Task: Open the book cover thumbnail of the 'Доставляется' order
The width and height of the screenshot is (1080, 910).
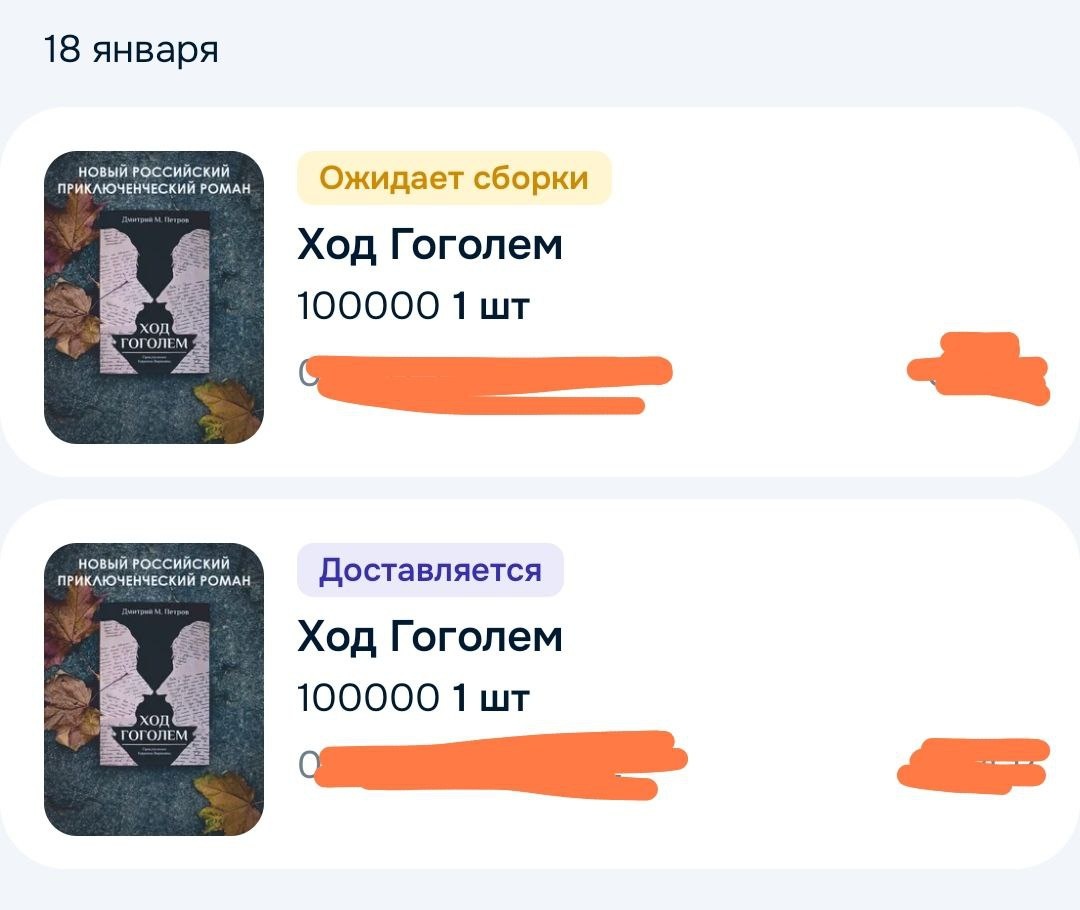Action: 154,689
